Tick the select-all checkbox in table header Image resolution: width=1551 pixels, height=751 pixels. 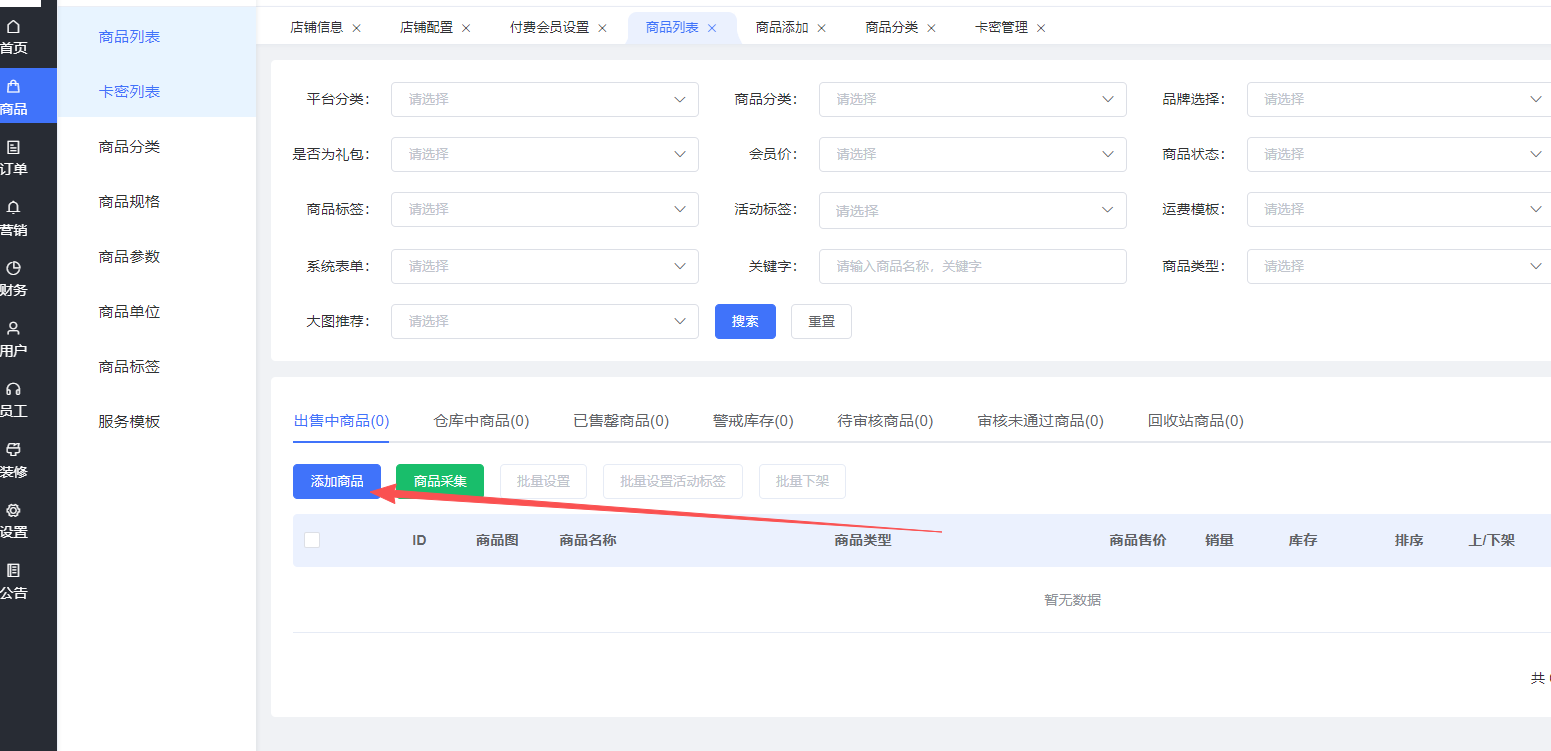click(312, 540)
